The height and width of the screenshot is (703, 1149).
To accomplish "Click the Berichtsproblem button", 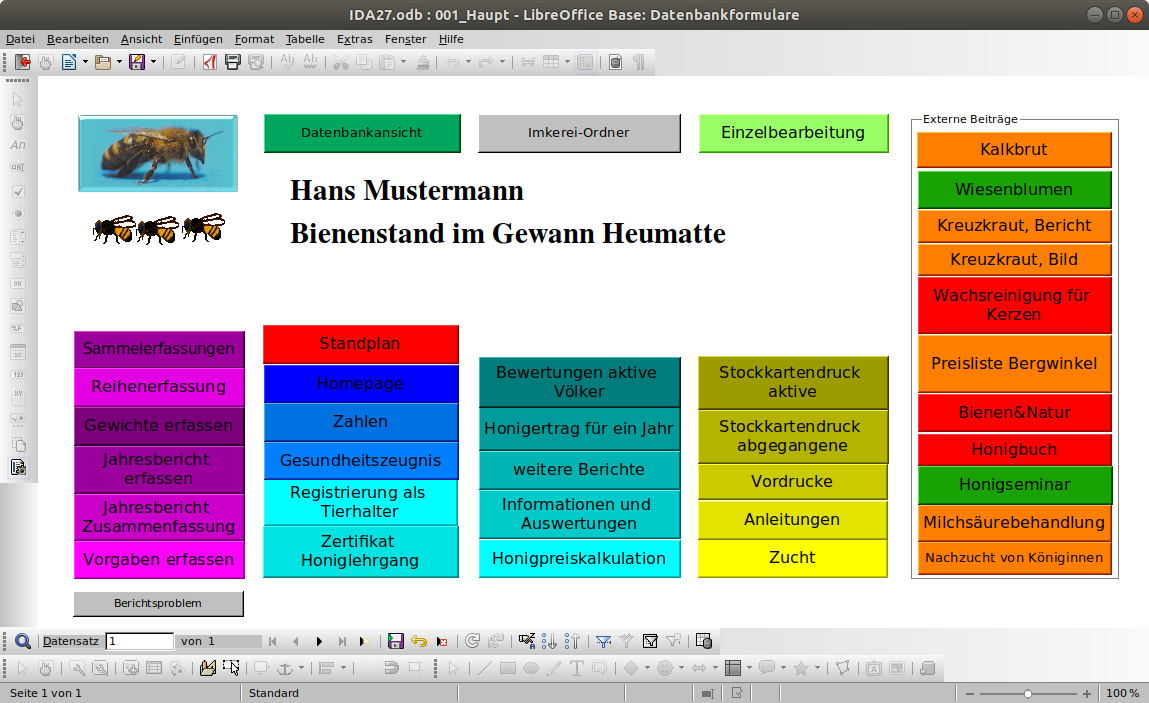I will click(x=158, y=603).
